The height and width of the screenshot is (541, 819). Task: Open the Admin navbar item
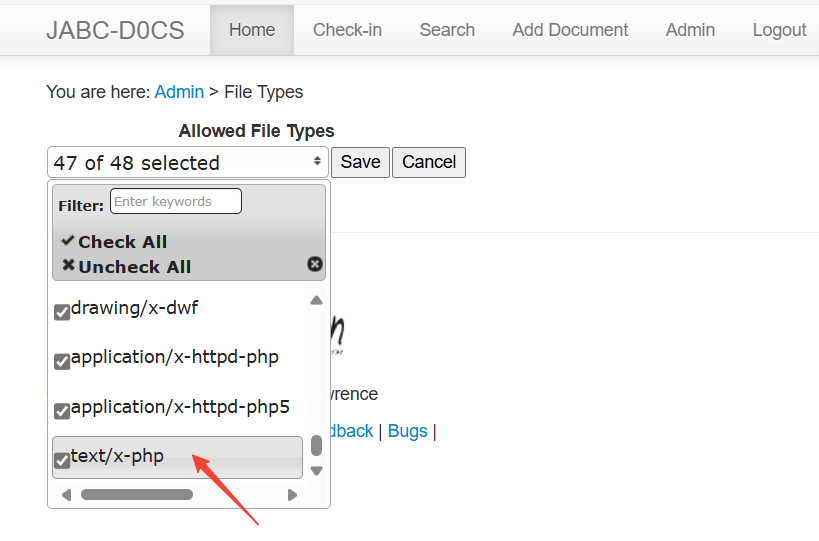click(x=690, y=30)
